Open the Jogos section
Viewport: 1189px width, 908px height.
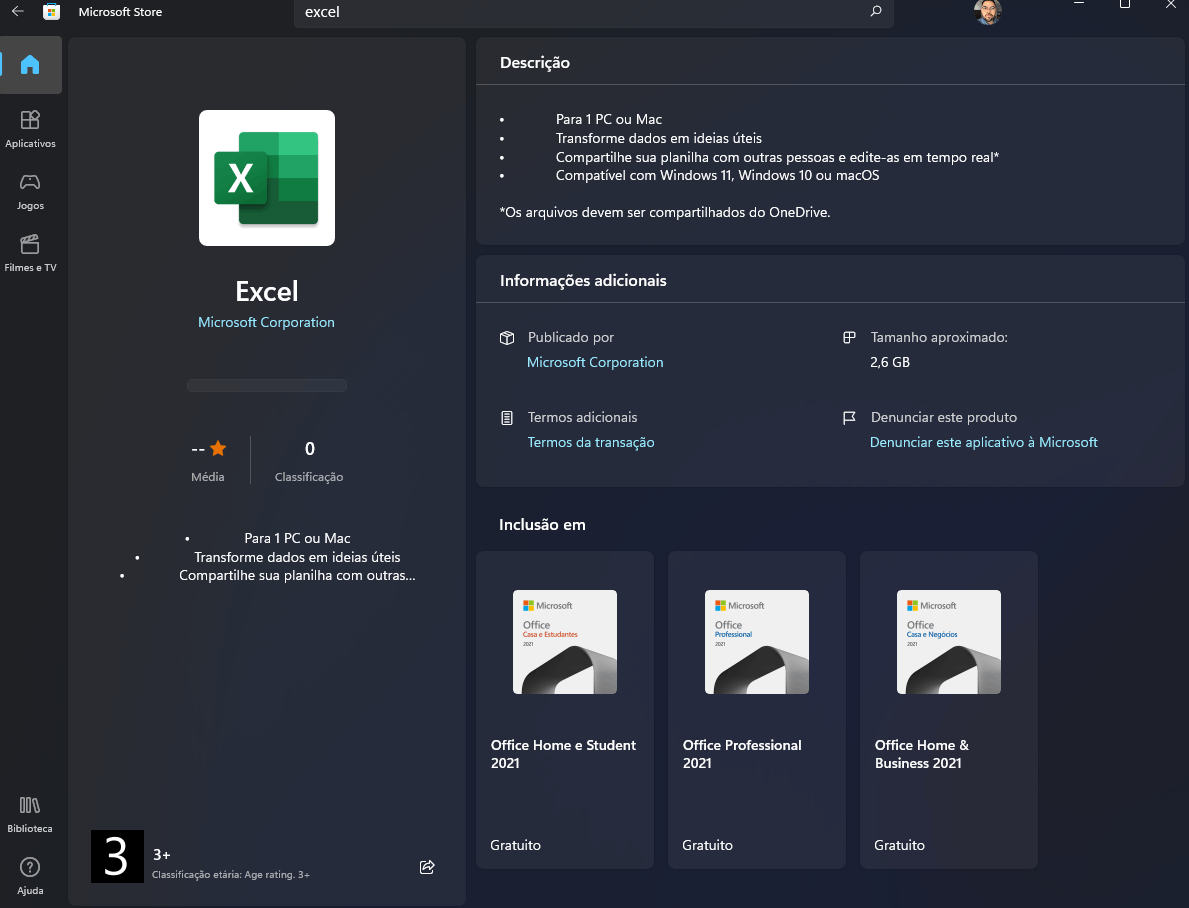30,190
